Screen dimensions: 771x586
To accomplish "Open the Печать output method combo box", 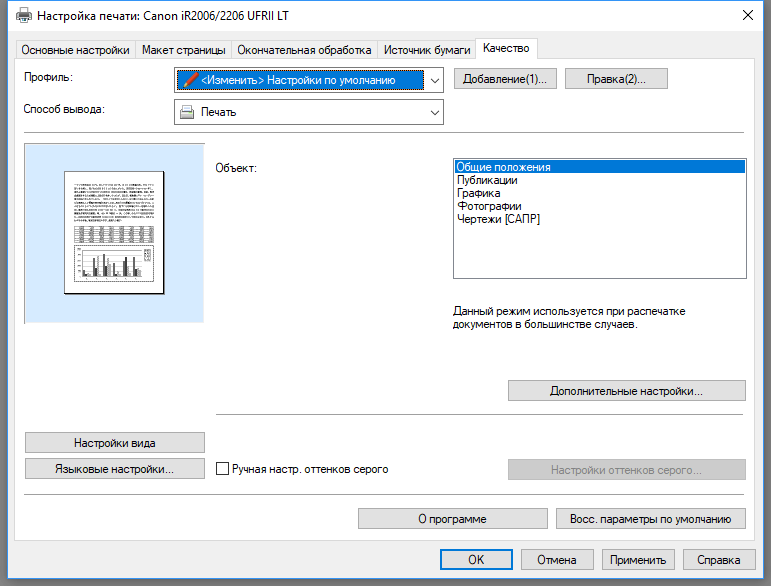I will click(309, 112).
